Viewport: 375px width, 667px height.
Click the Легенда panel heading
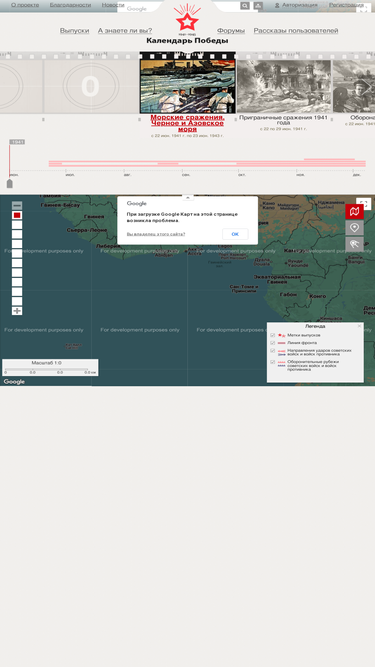(x=315, y=326)
